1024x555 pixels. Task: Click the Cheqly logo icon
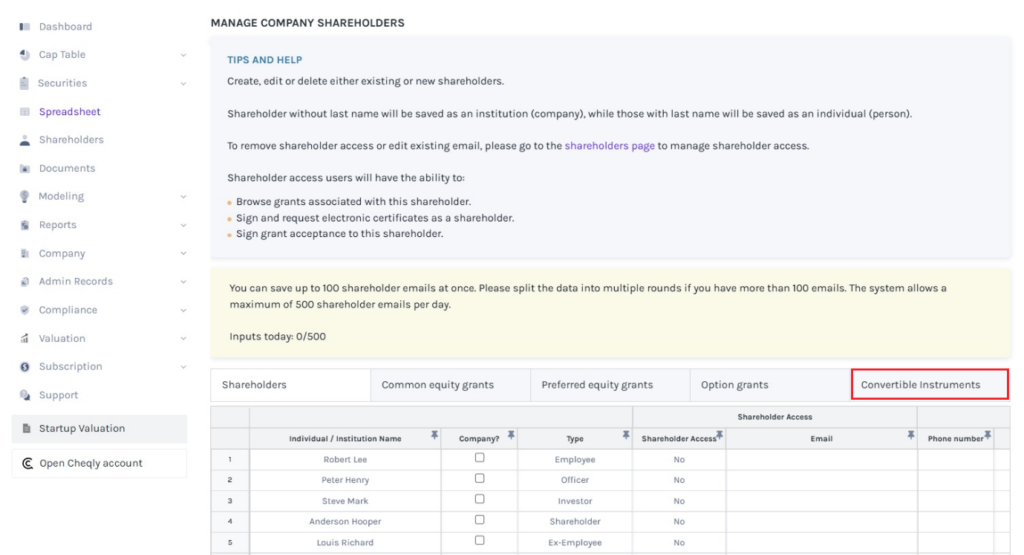tap(27, 464)
